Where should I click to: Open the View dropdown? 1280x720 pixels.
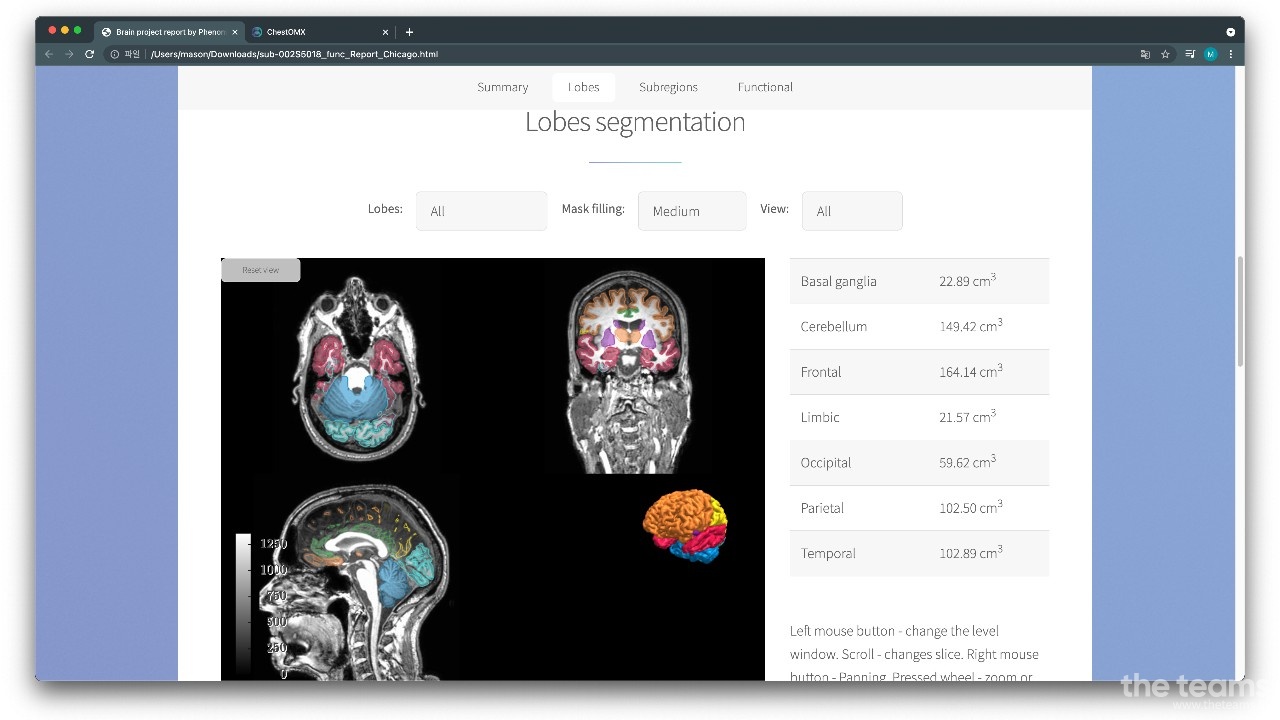coord(851,211)
